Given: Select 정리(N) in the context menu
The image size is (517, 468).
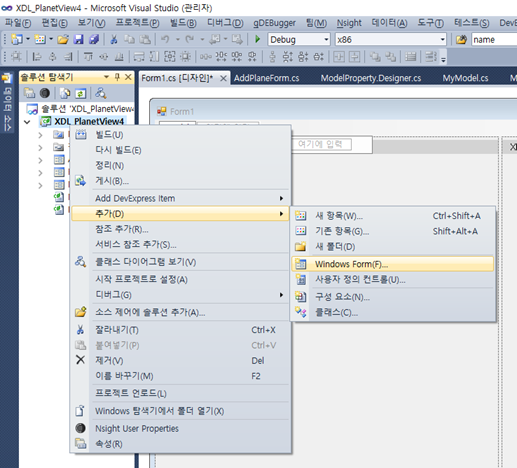Looking at the screenshot, I should coord(180,165).
